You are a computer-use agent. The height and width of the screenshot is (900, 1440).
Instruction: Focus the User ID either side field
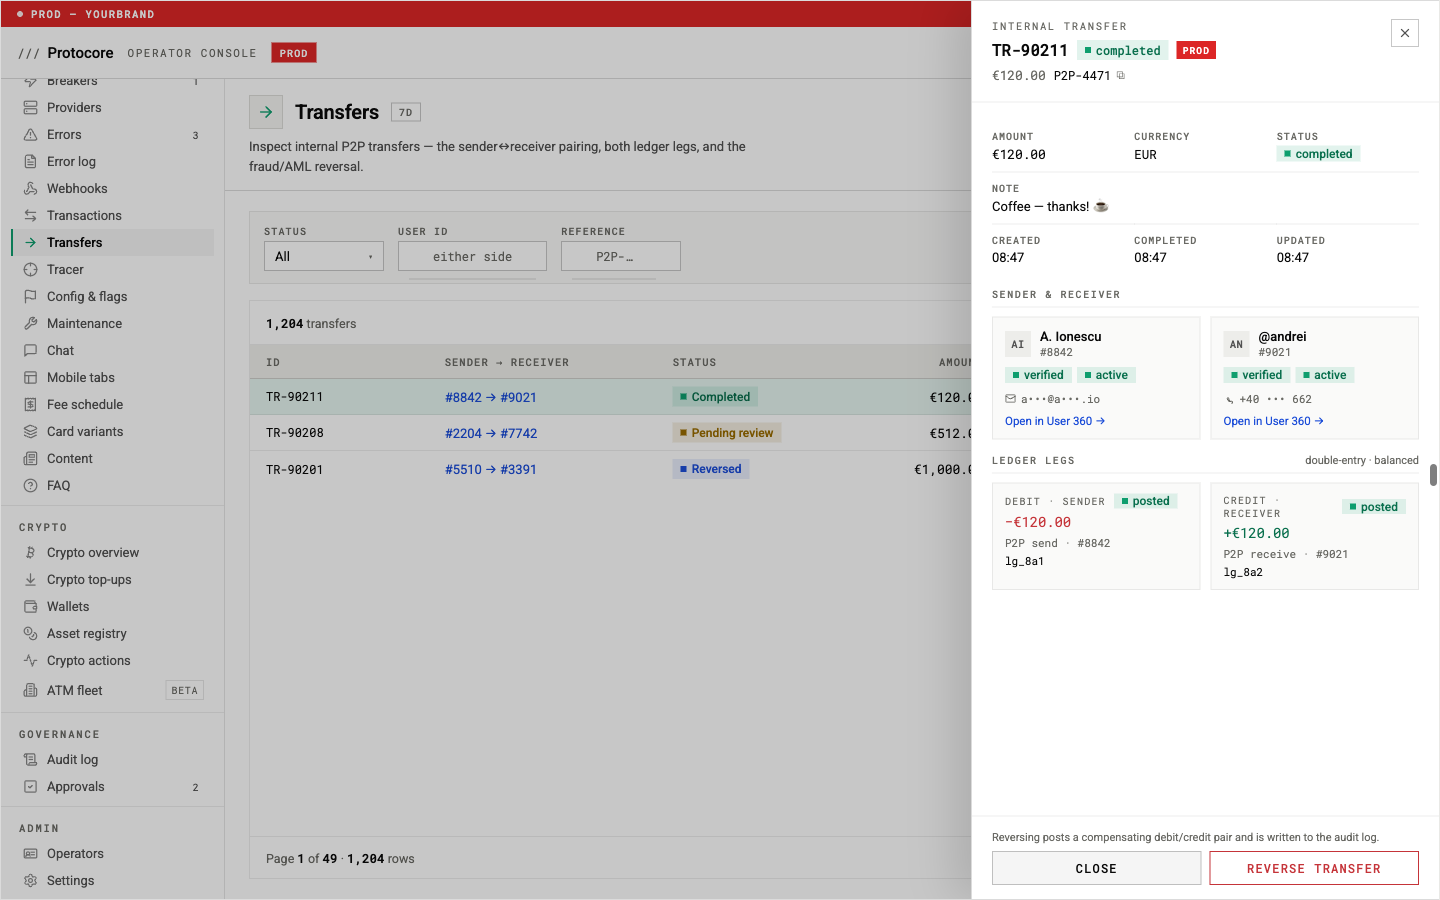pos(472,257)
